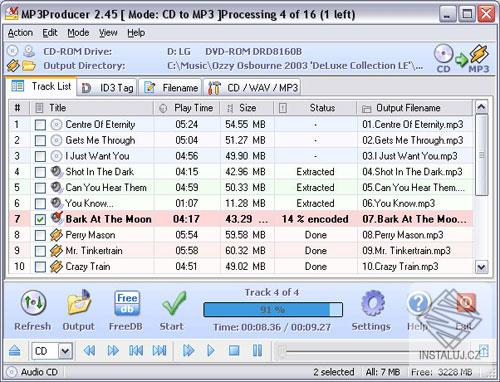Click the output folder icon near Output Directory
The height and width of the screenshot is (382, 500).
(x=29, y=66)
